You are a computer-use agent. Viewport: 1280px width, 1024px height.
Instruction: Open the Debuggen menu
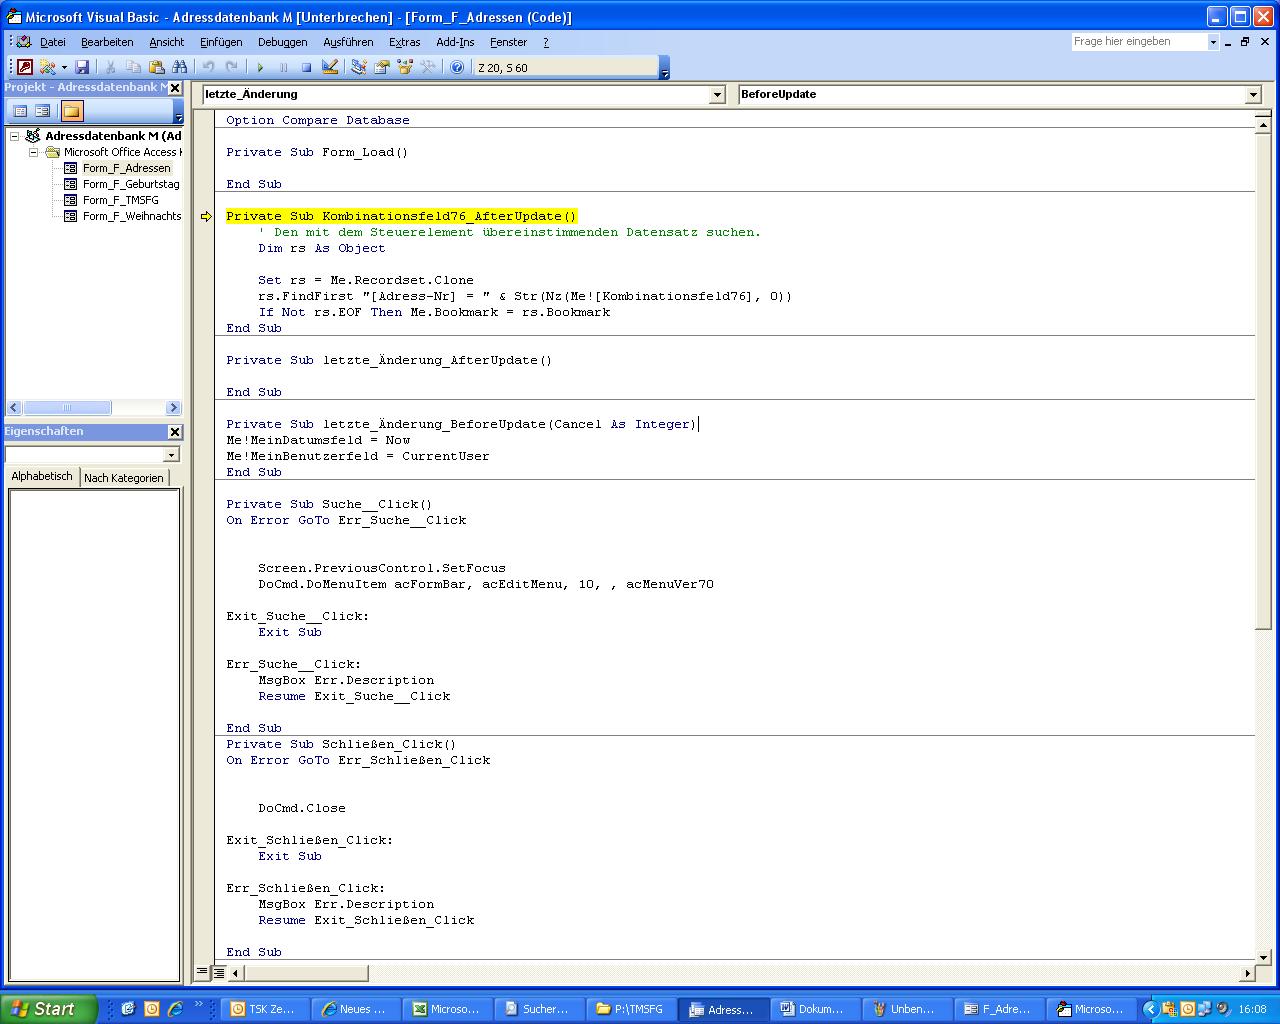[283, 42]
